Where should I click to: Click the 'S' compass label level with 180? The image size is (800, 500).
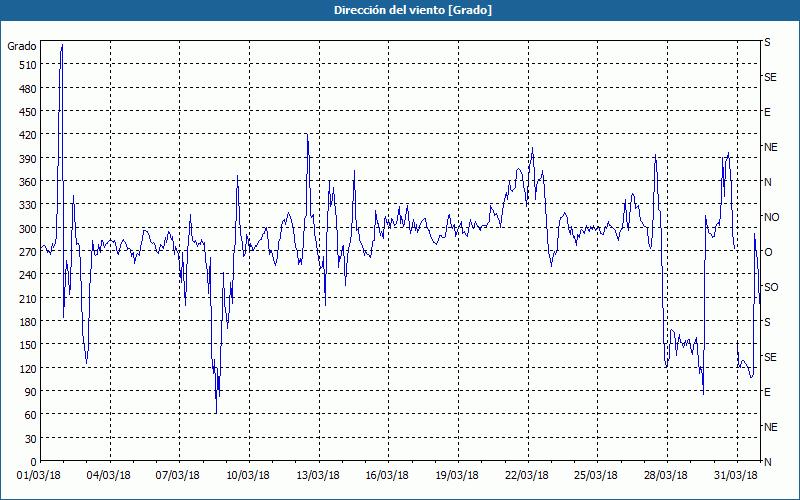click(767, 322)
